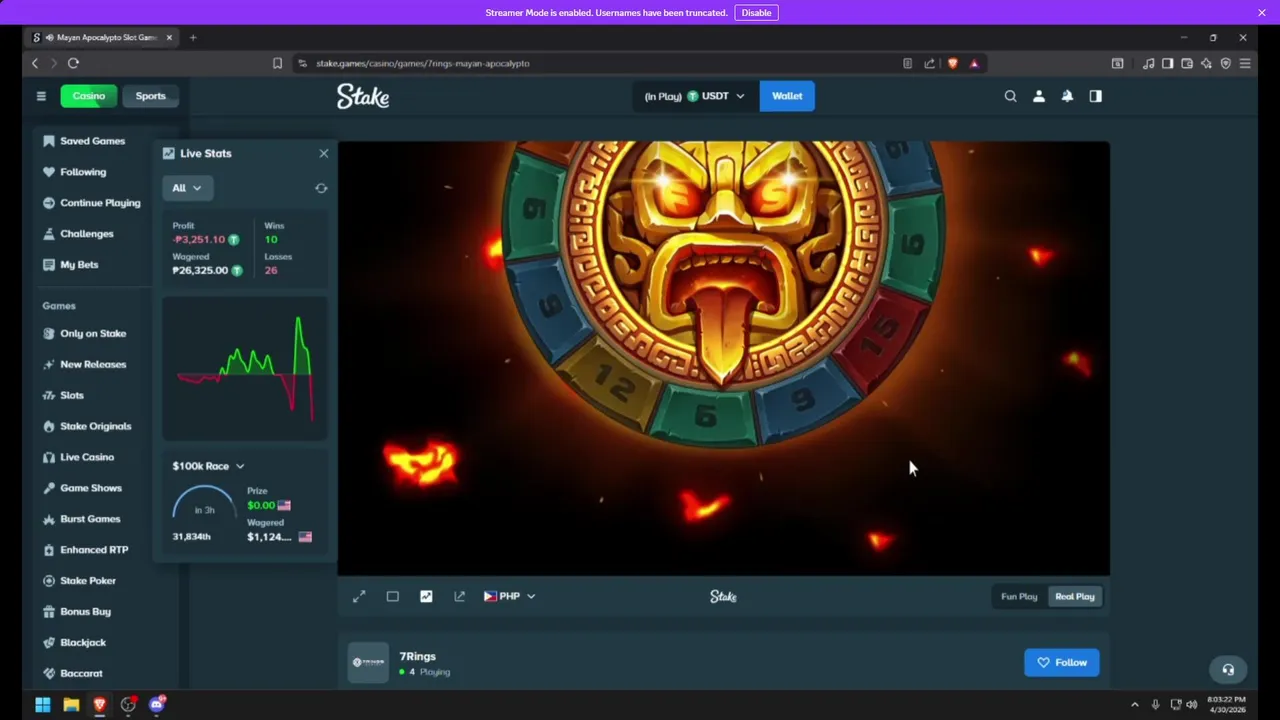
Task: Toggle the browser sidebar icon
Action: tap(1167, 63)
